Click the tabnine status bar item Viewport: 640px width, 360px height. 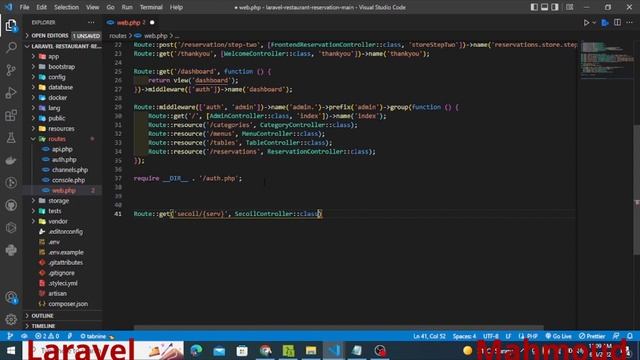[97, 336]
